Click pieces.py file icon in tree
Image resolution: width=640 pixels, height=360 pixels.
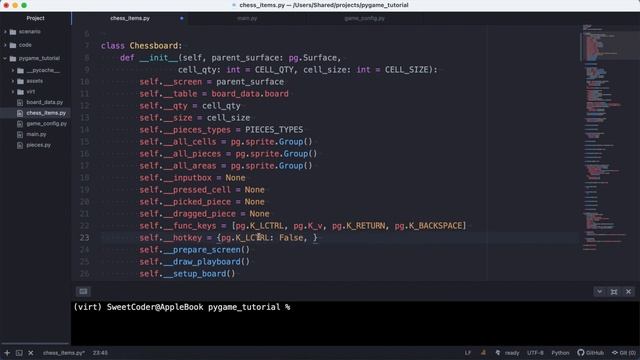(20, 145)
